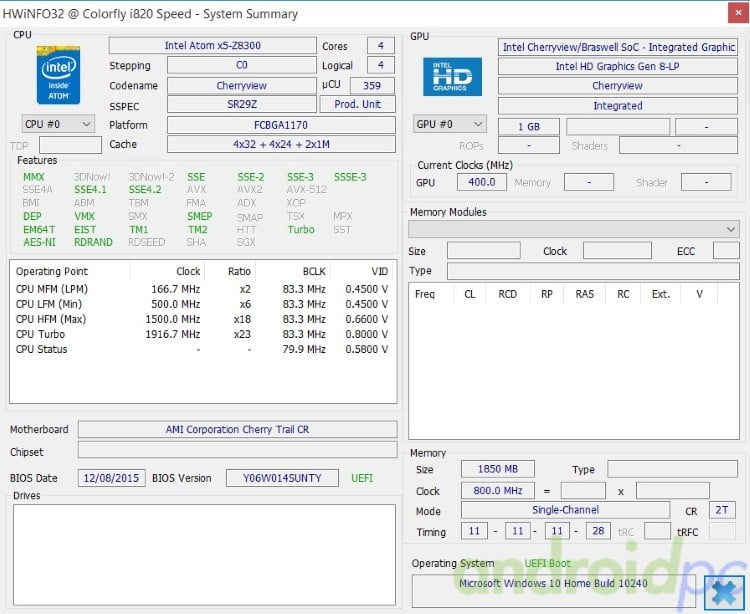Click the Intel HD Graphics logo
This screenshot has width=750, height=614.
tap(452, 77)
